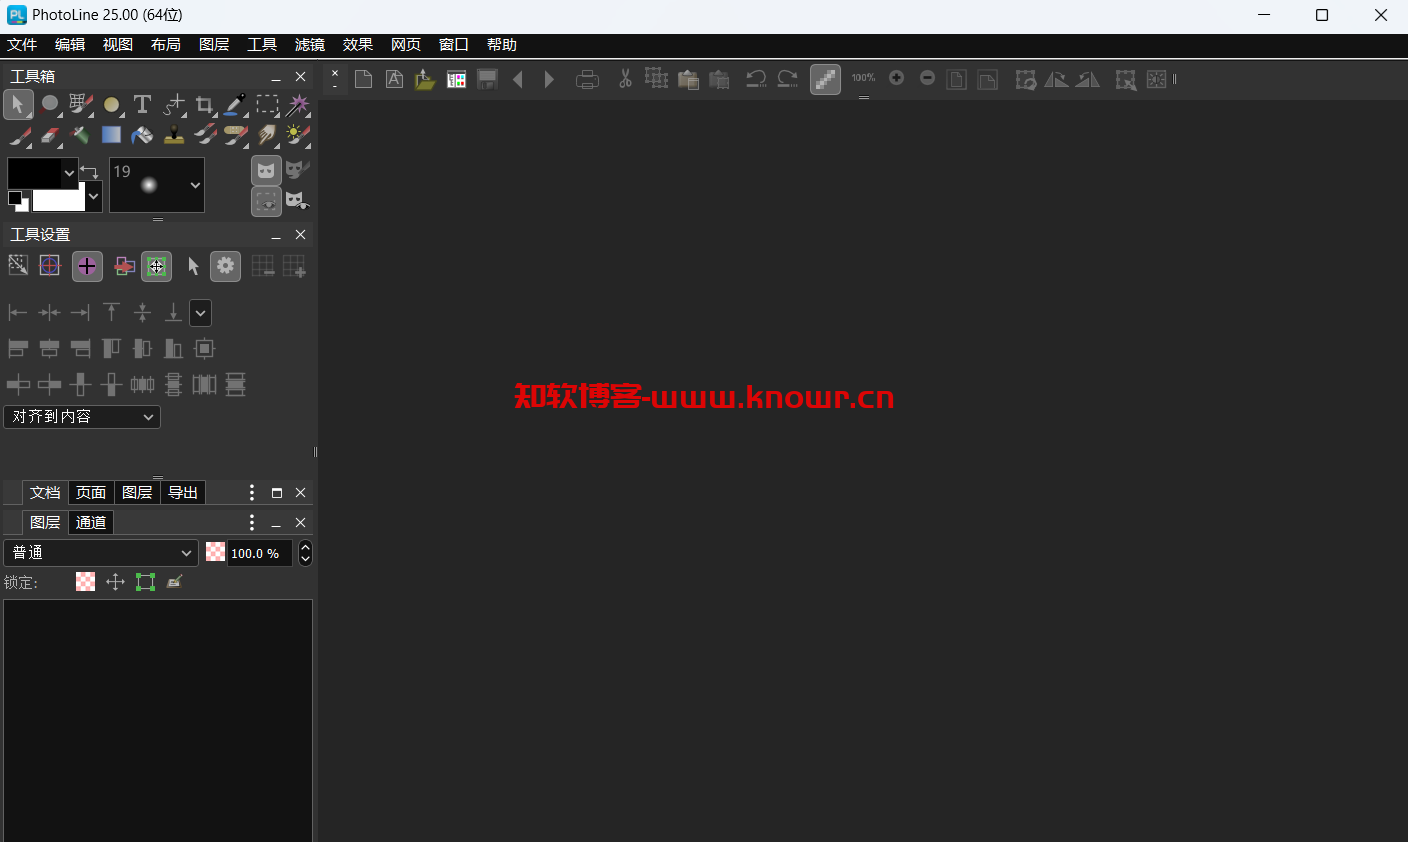Click the open file folder icon
Image resolution: width=1408 pixels, height=842 pixels.
(x=425, y=79)
